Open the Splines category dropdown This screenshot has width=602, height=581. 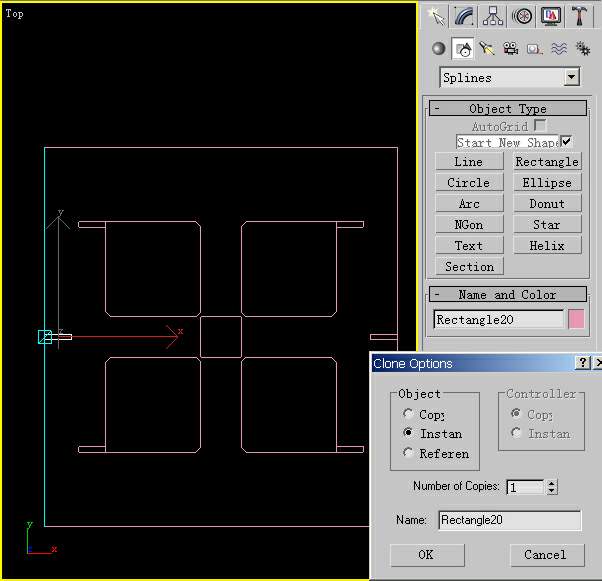pyautogui.click(x=572, y=77)
